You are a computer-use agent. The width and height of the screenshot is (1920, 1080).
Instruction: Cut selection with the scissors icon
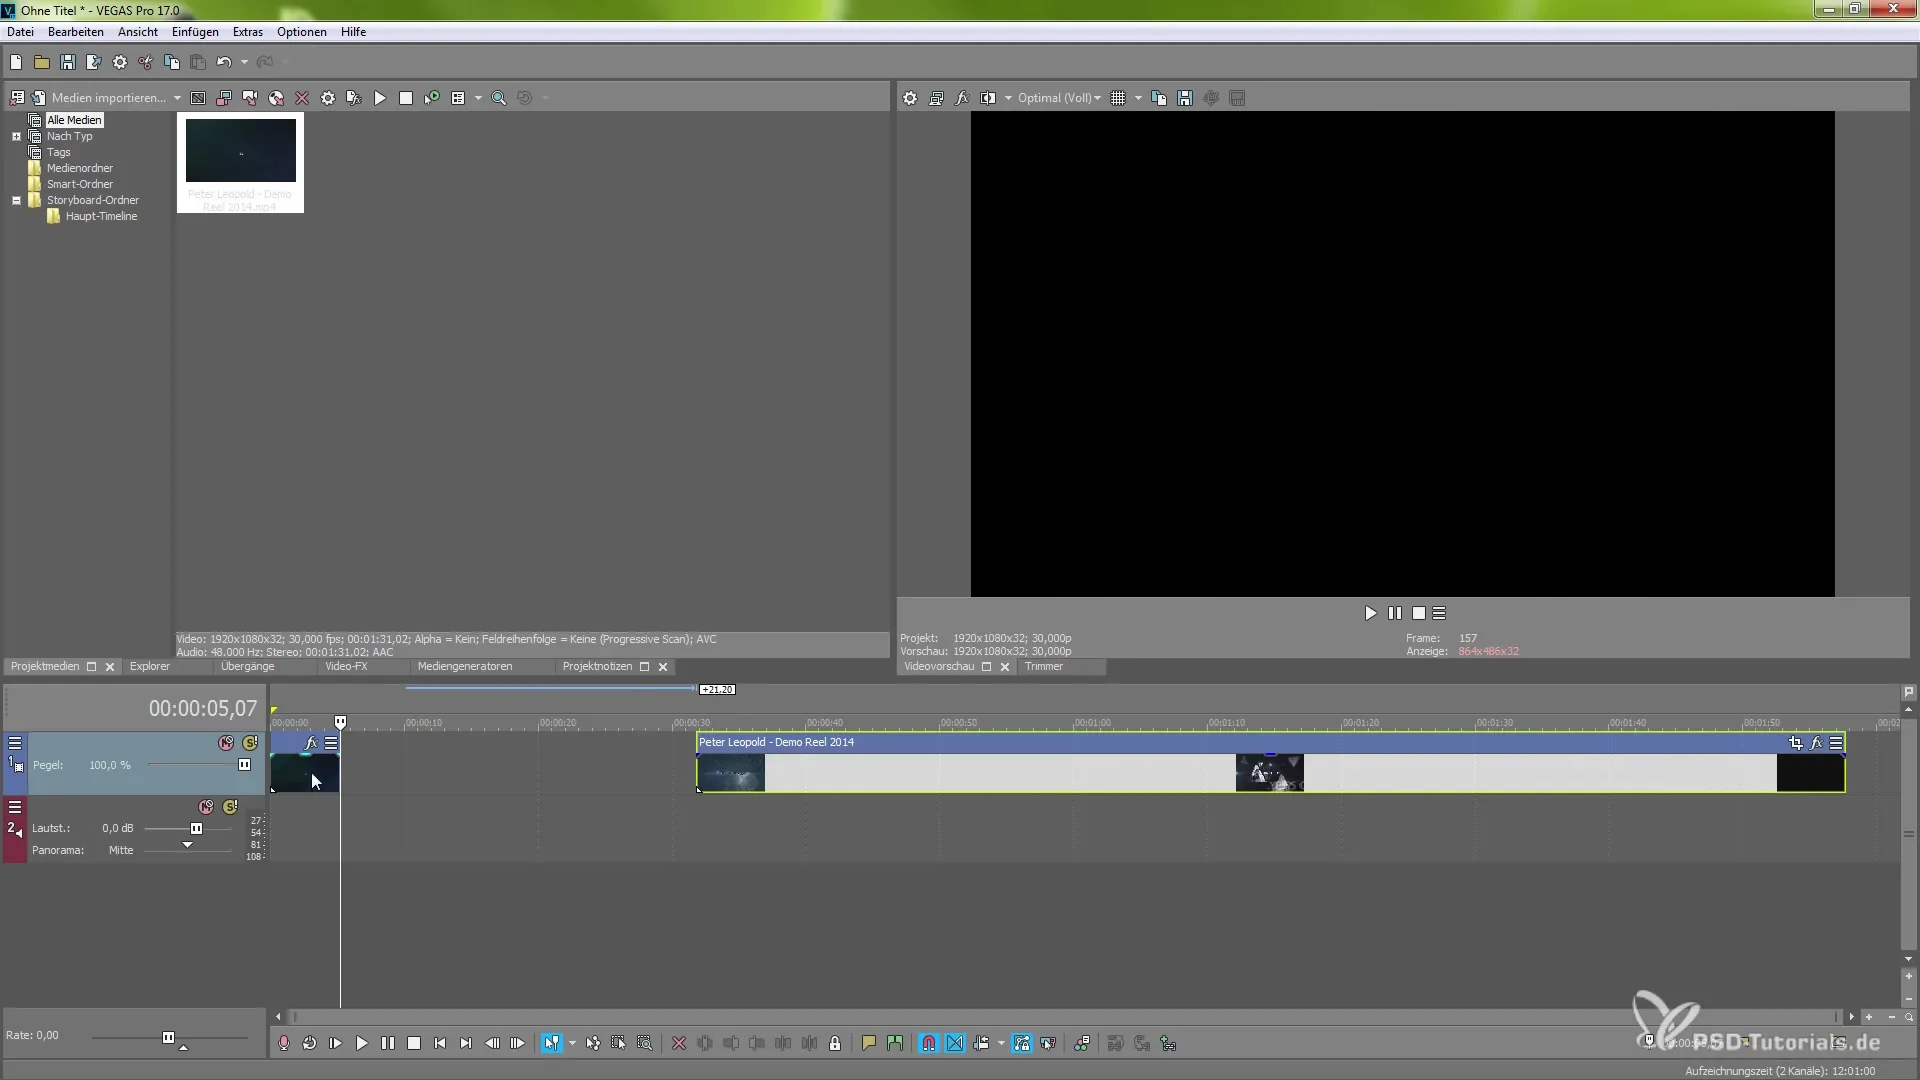click(x=146, y=62)
